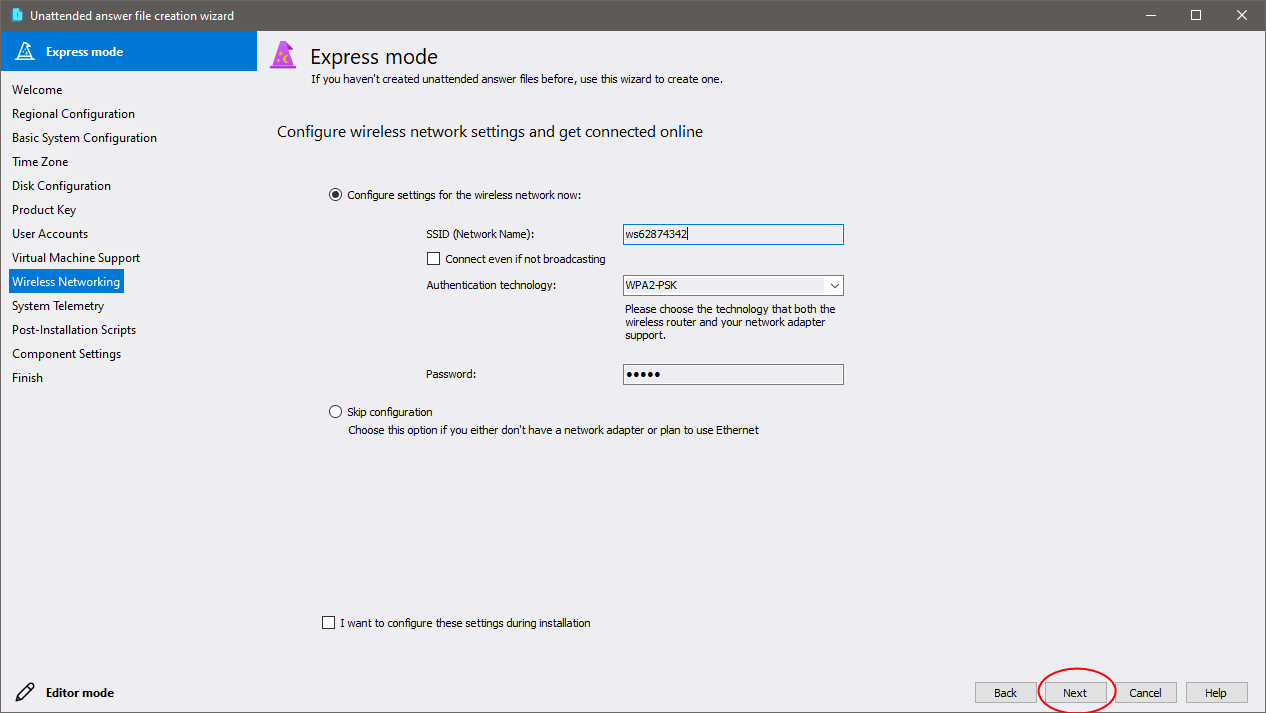Open Regional Configuration step
The image size is (1266, 713).
(73, 114)
